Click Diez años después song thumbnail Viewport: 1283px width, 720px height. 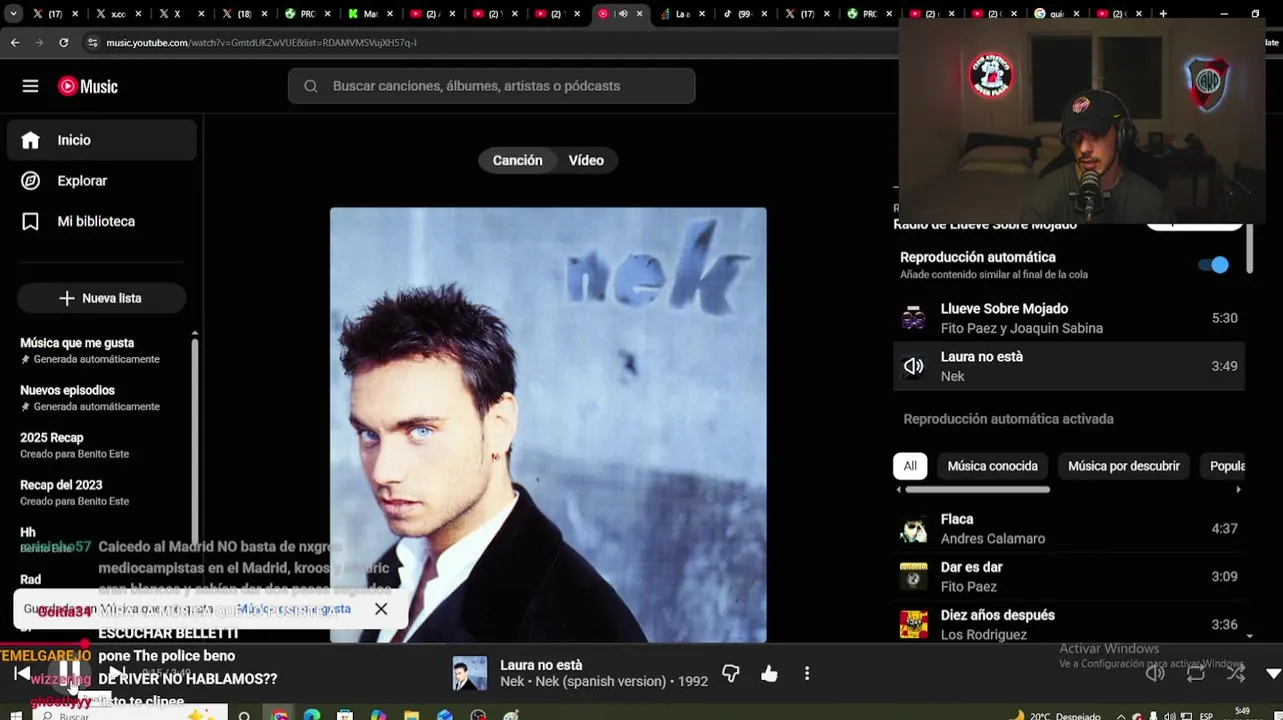[913, 624]
